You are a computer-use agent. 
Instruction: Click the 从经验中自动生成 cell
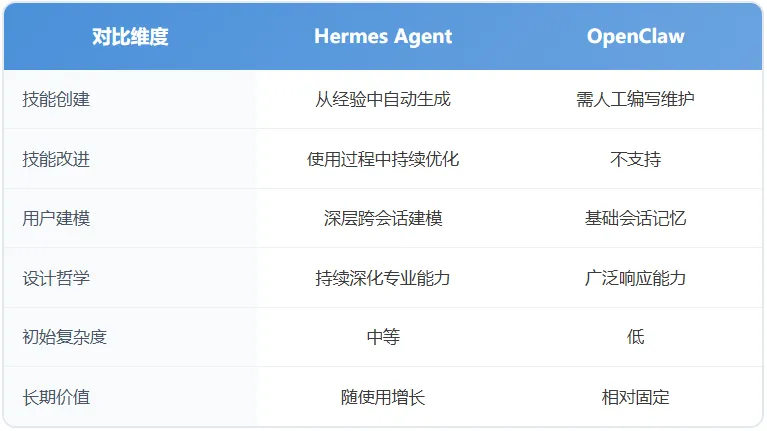pyautogui.click(x=383, y=99)
